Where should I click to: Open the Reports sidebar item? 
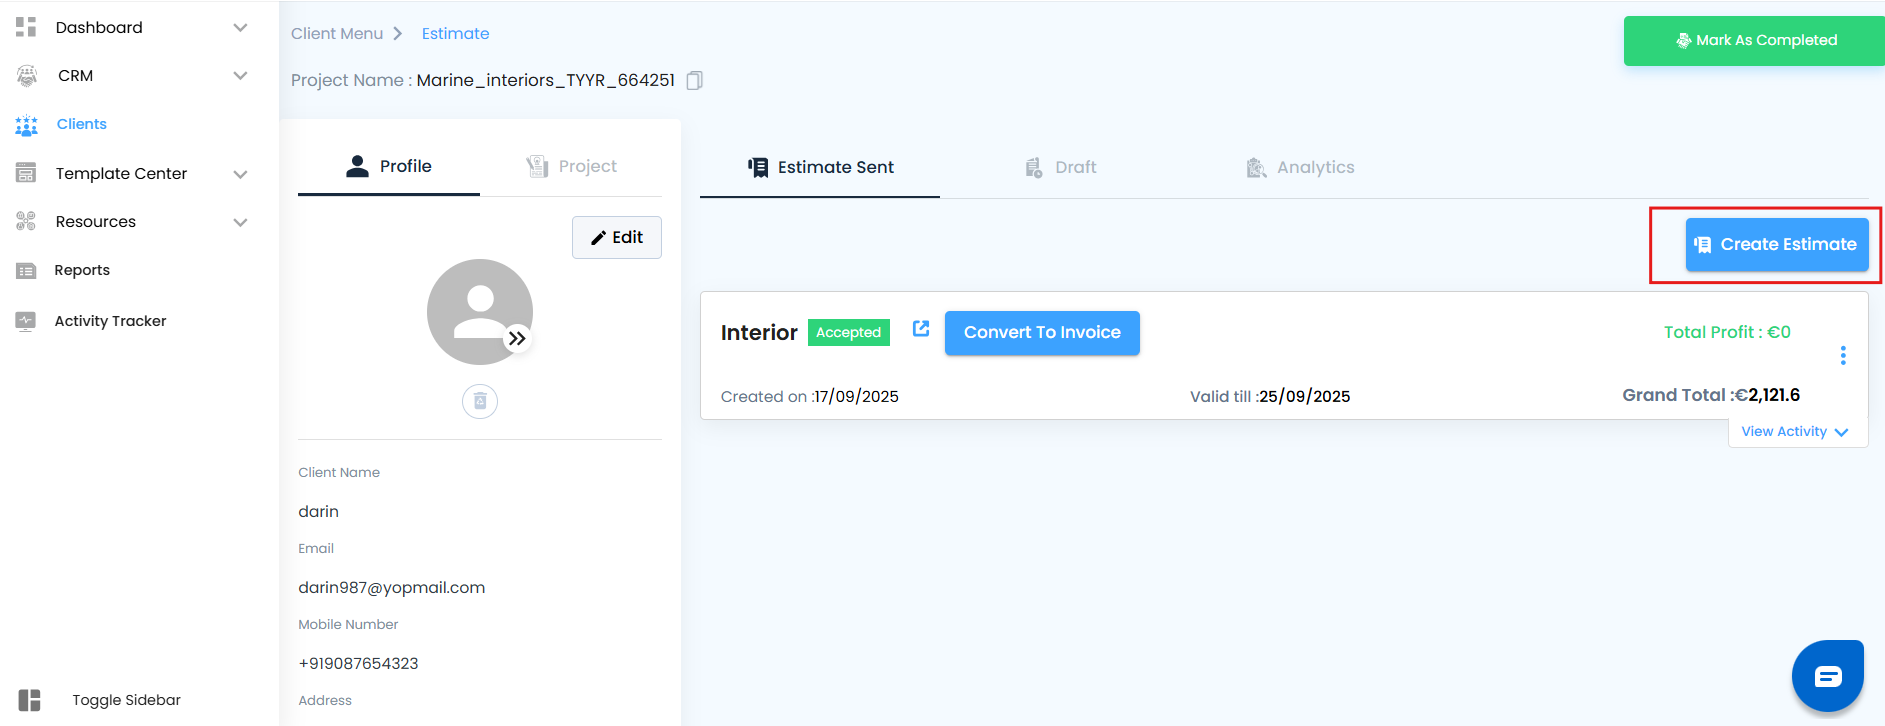(82, 270)
